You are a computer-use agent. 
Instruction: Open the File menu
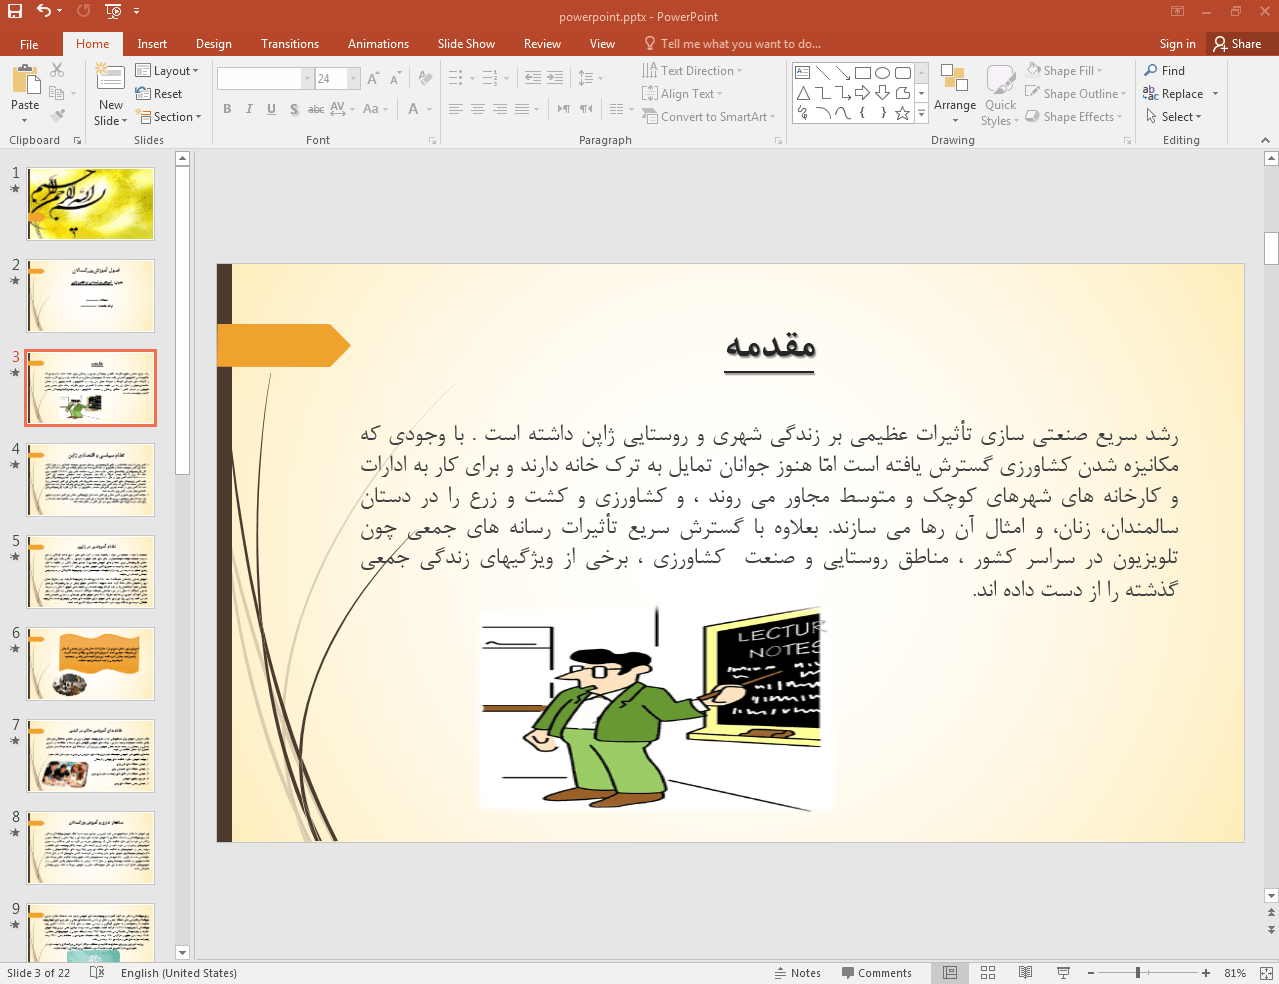click(29, 44)
